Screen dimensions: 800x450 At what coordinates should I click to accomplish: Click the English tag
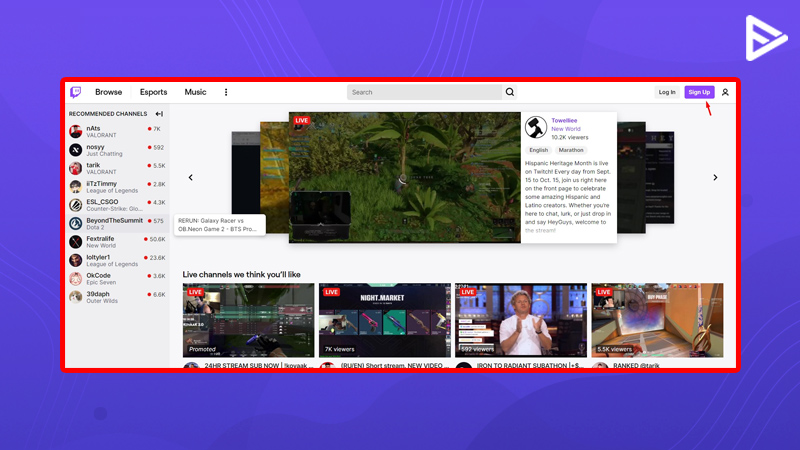pos(538,150)
